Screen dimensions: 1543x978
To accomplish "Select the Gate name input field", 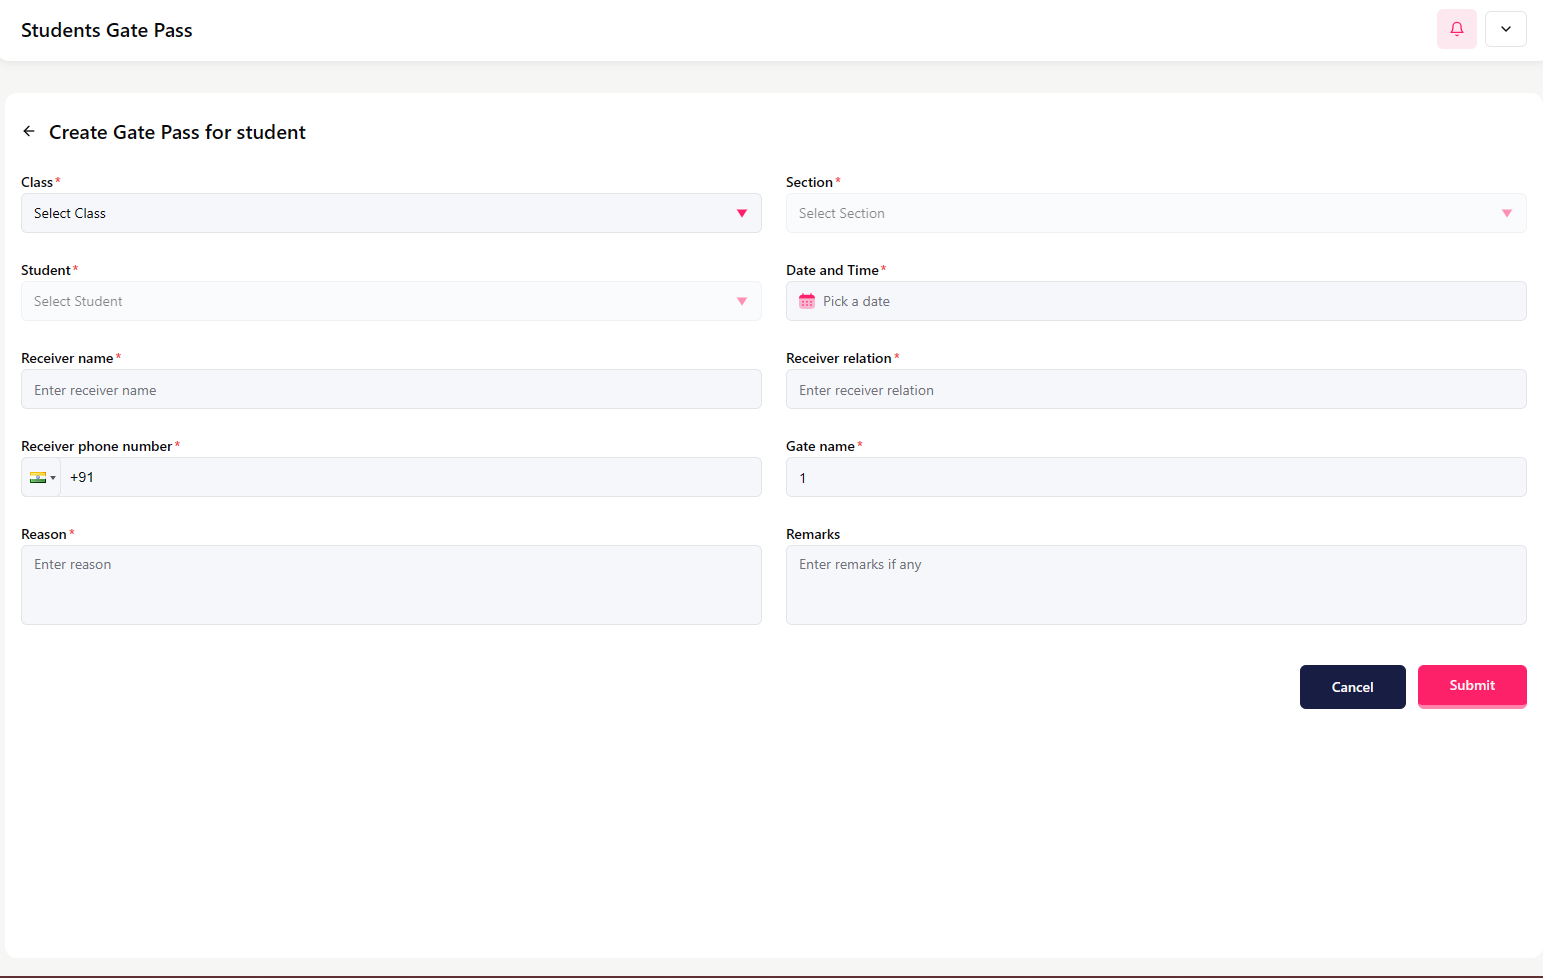I will pos(1156,478).
